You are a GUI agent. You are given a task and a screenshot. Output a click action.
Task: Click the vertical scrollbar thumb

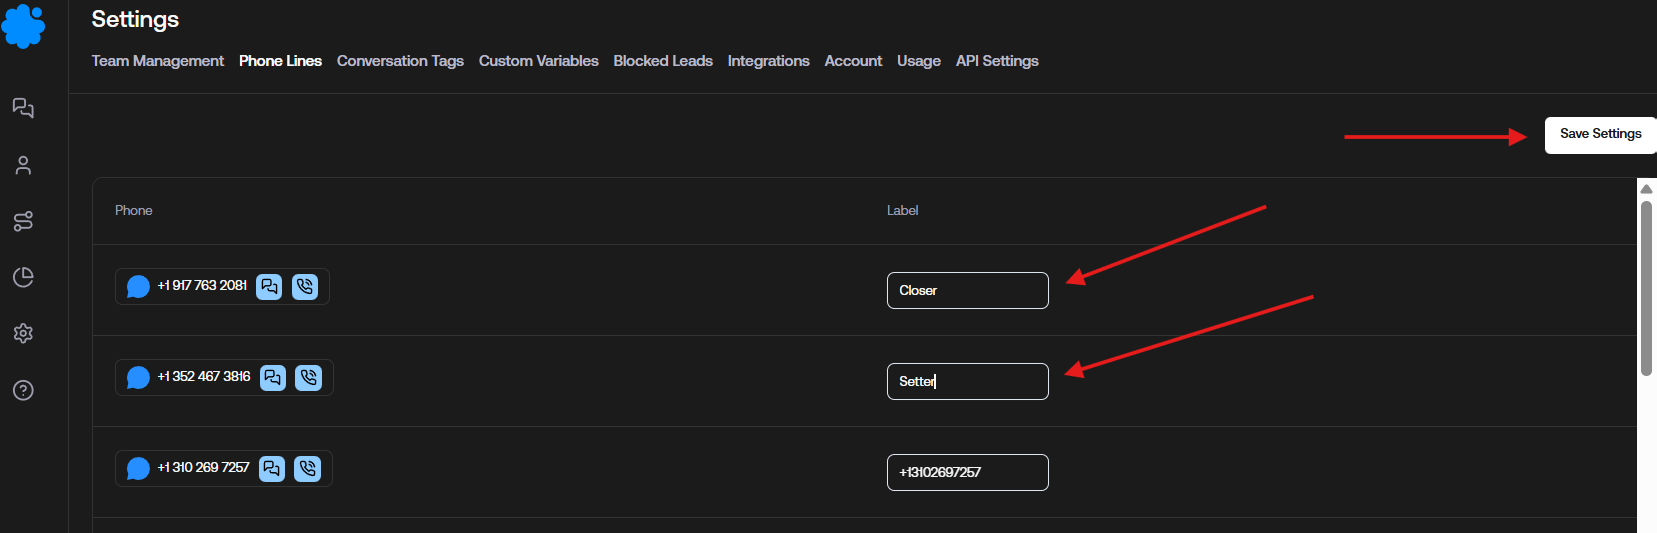click(1646, 289)
